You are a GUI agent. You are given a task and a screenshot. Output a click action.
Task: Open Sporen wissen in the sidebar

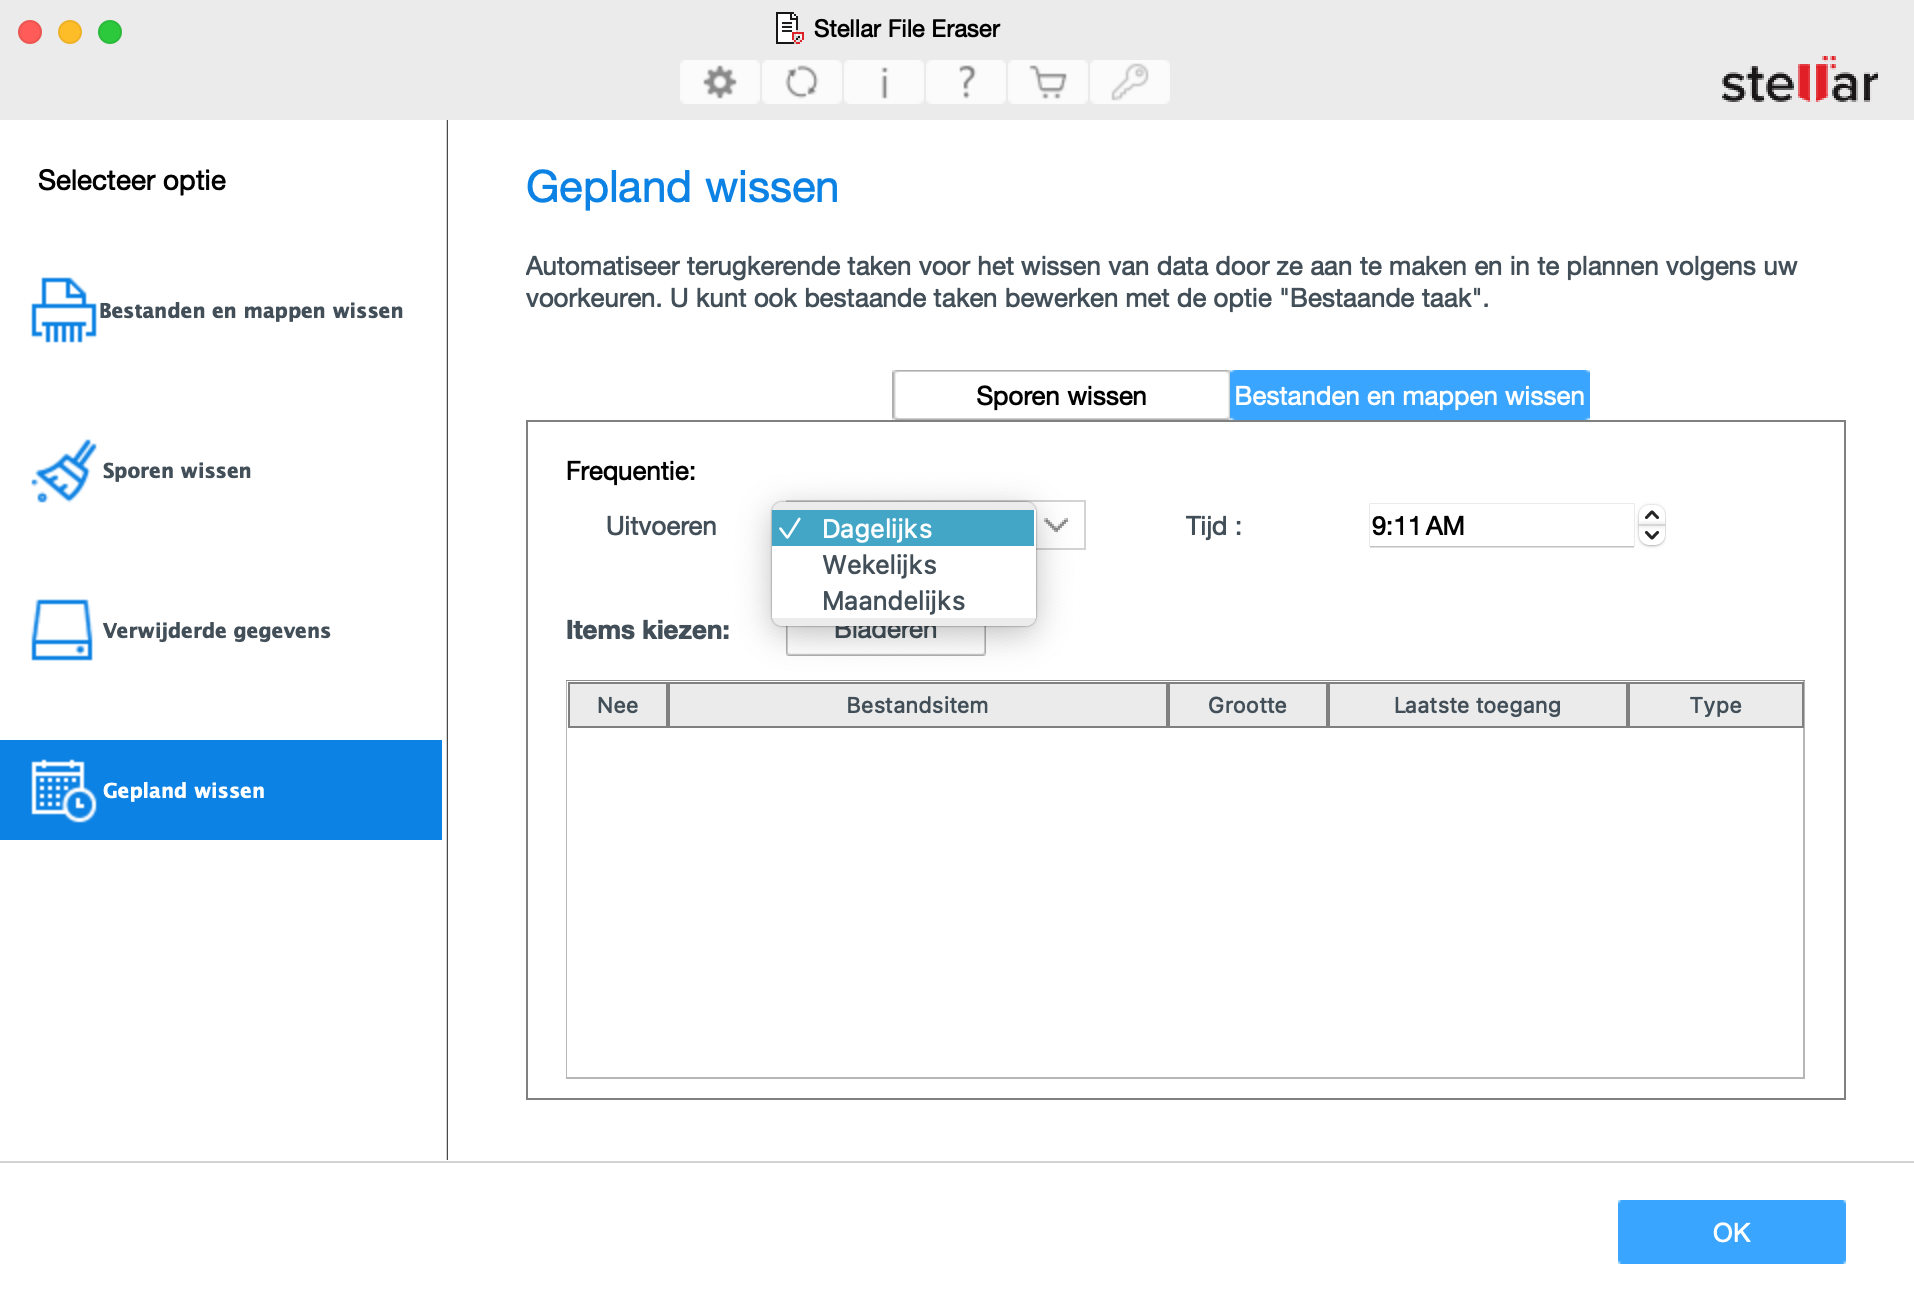coord(221,470)
